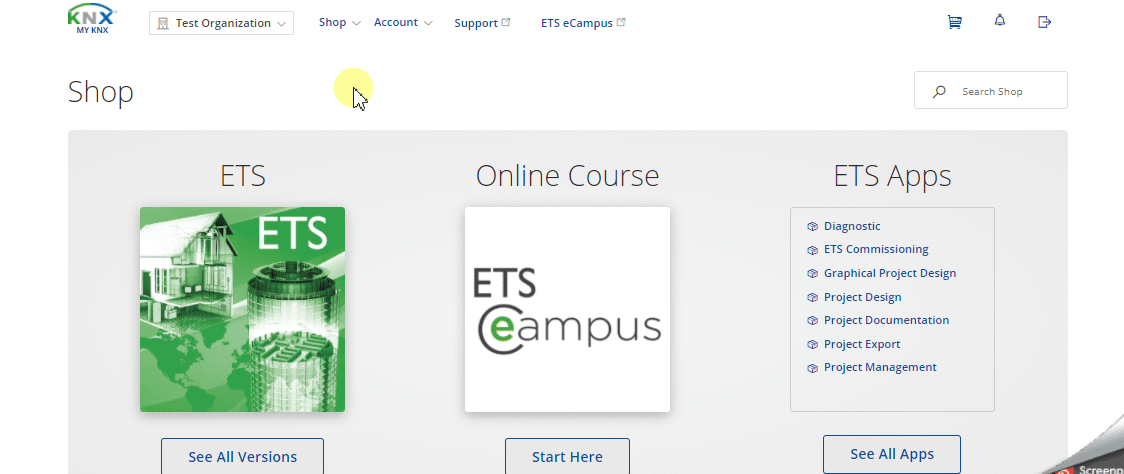
Task: Click the external-link icon next to Support
Action: coord(506,22)
